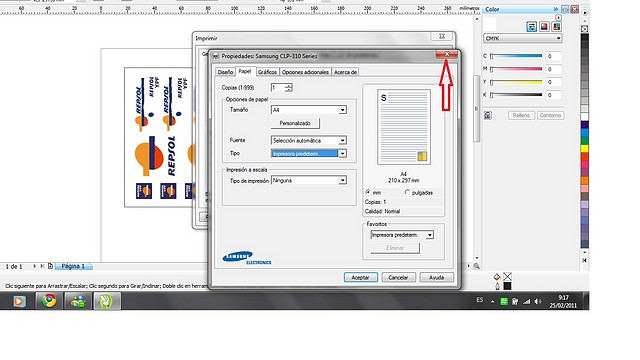640x360 pixels.
Task: Decrease Copias with the down stepper
Action: [289, 89]
